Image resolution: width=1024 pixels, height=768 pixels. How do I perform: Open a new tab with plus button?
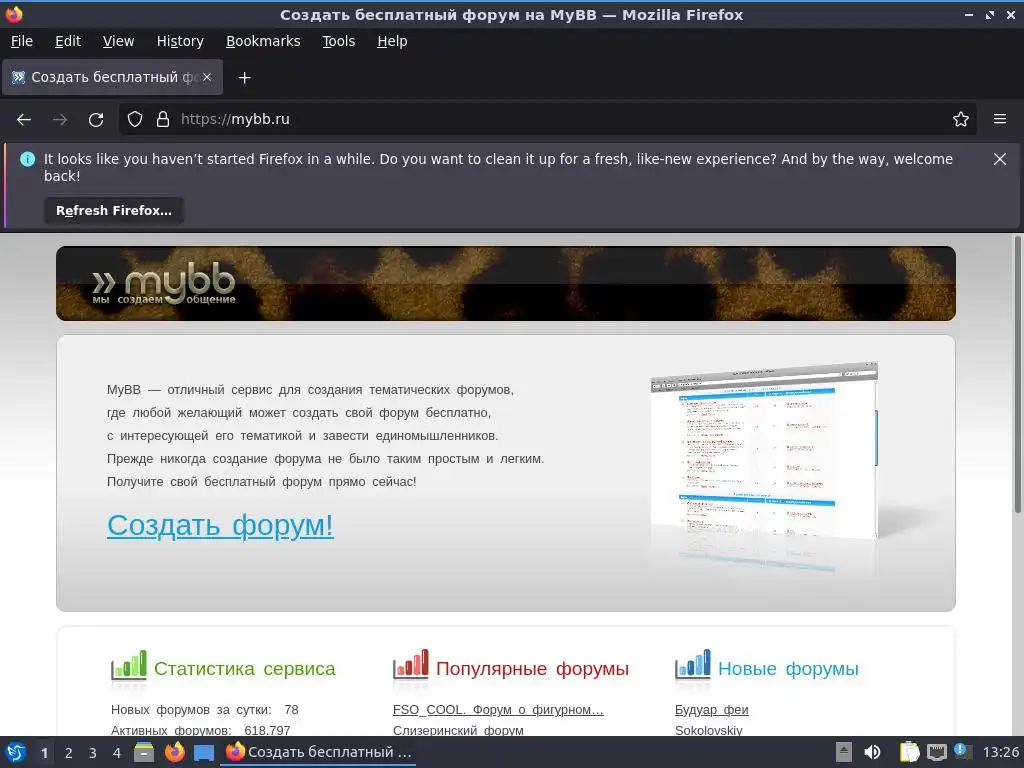point(244,78)
